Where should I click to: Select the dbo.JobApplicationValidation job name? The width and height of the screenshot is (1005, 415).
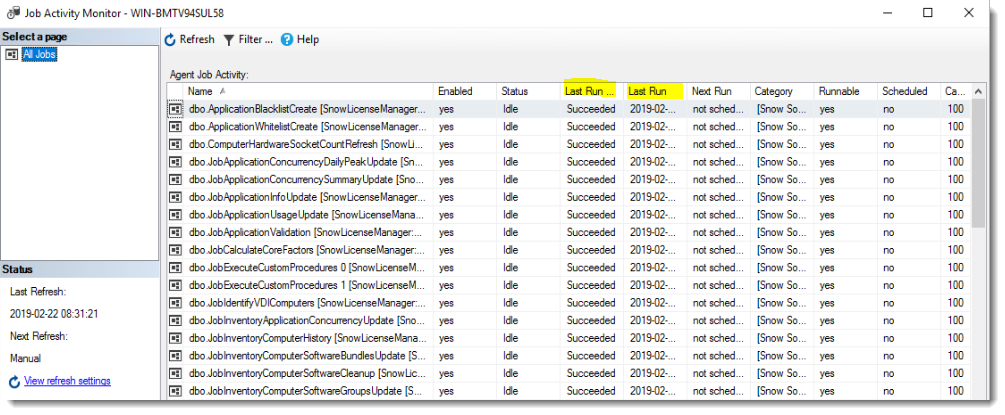click(307, 232)
